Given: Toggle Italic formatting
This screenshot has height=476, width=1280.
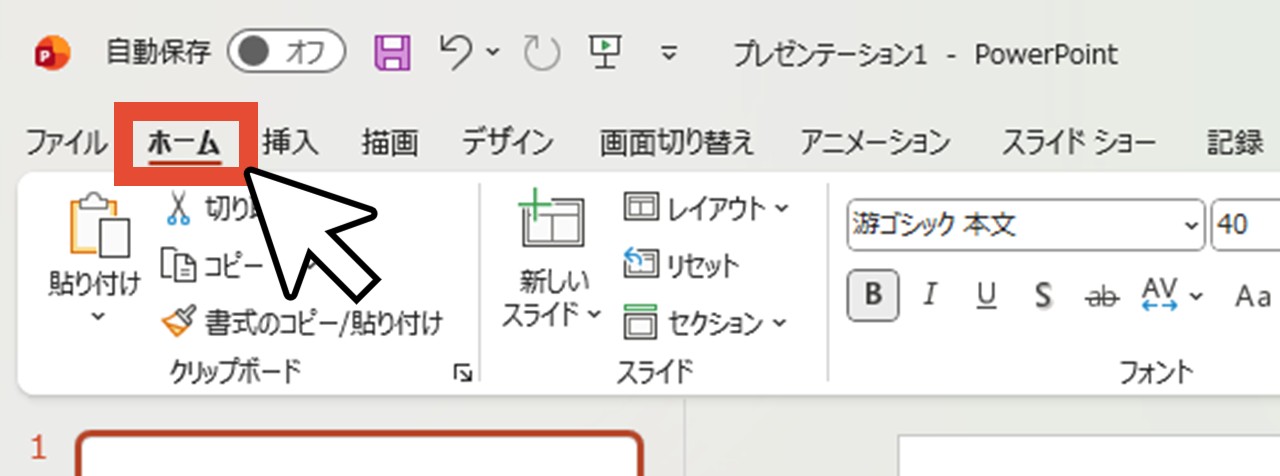Looking at the screenshot, I should point(930,295).
